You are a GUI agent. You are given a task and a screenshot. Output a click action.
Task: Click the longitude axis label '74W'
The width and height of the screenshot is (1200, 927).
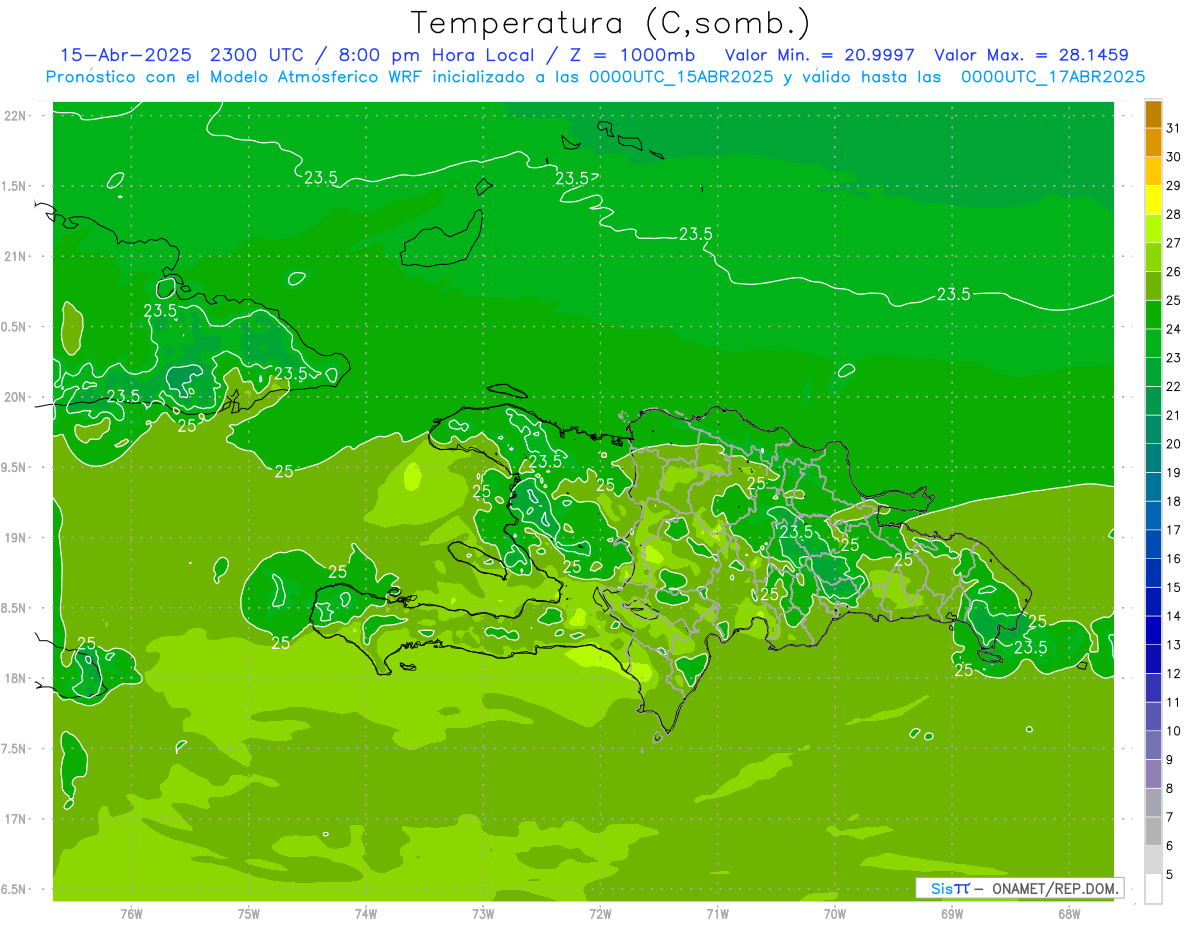pos(366,914)
